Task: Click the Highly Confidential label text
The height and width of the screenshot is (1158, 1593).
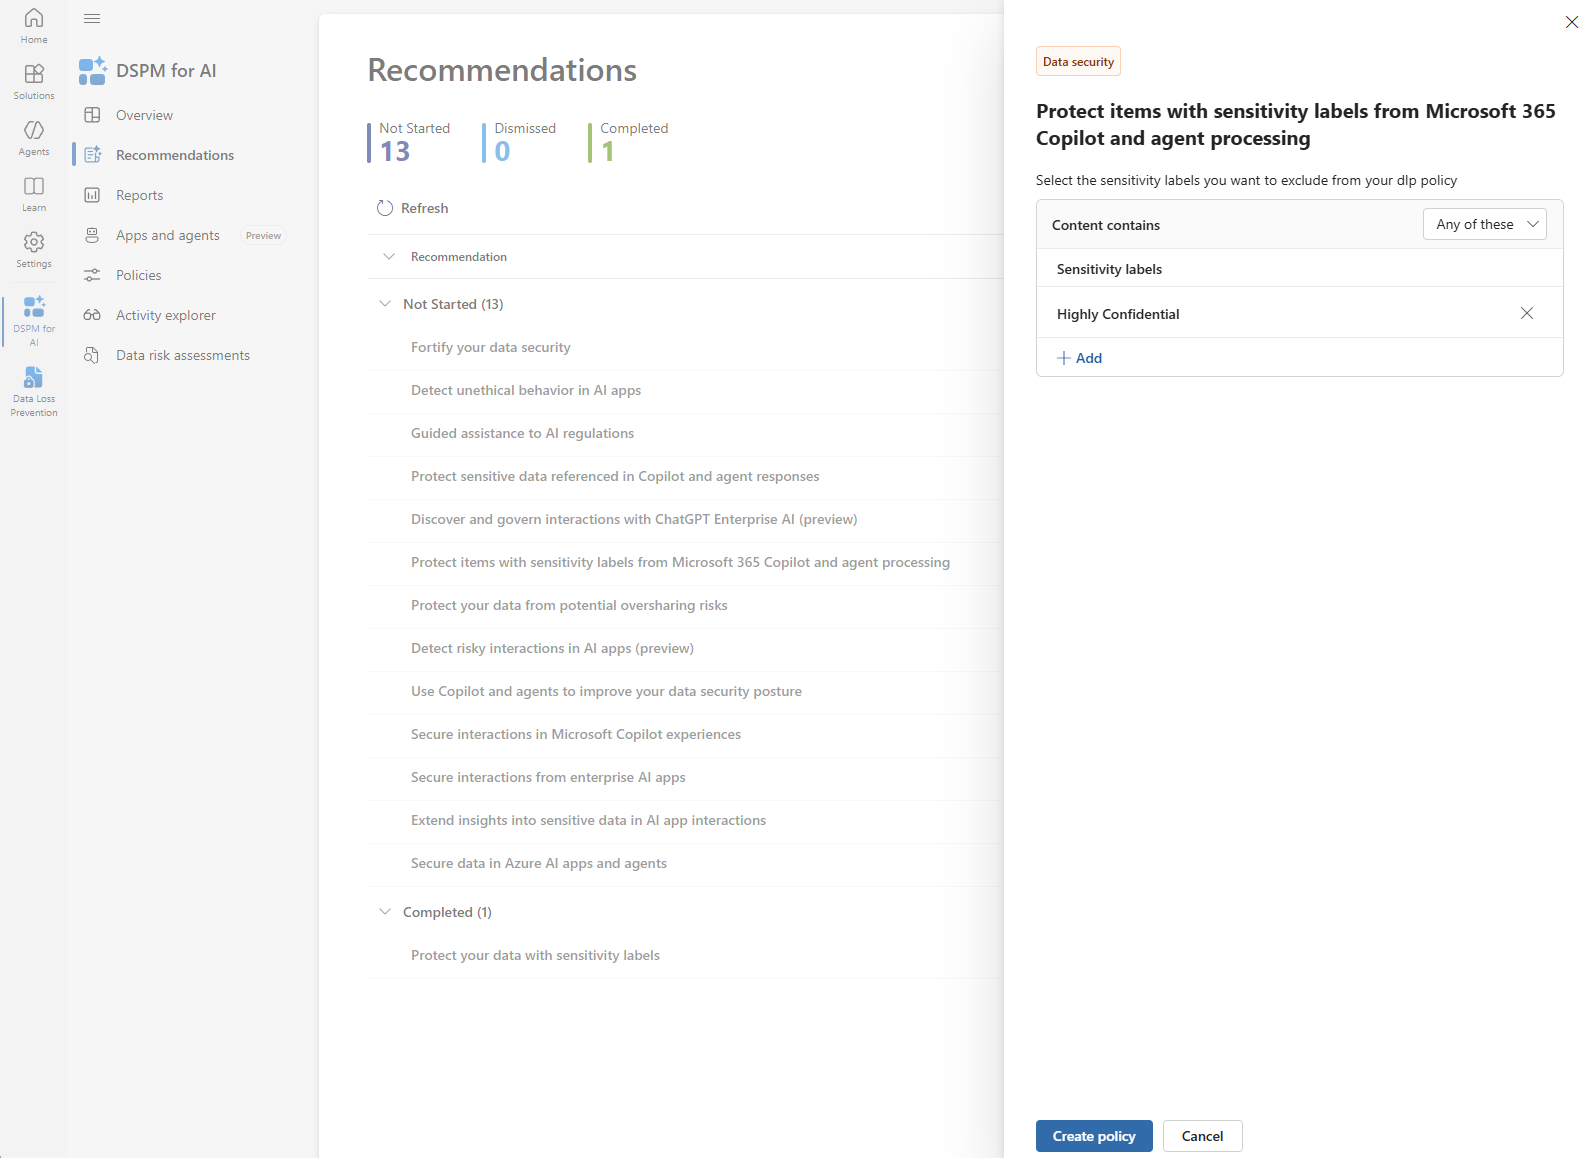Action: pyautogui.click(x=1118, y=314)
